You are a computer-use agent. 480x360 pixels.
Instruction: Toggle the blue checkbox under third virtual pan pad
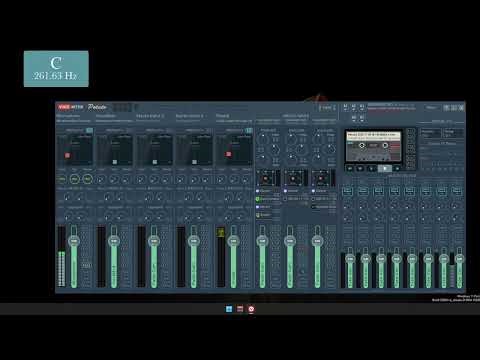pos(313,191)
